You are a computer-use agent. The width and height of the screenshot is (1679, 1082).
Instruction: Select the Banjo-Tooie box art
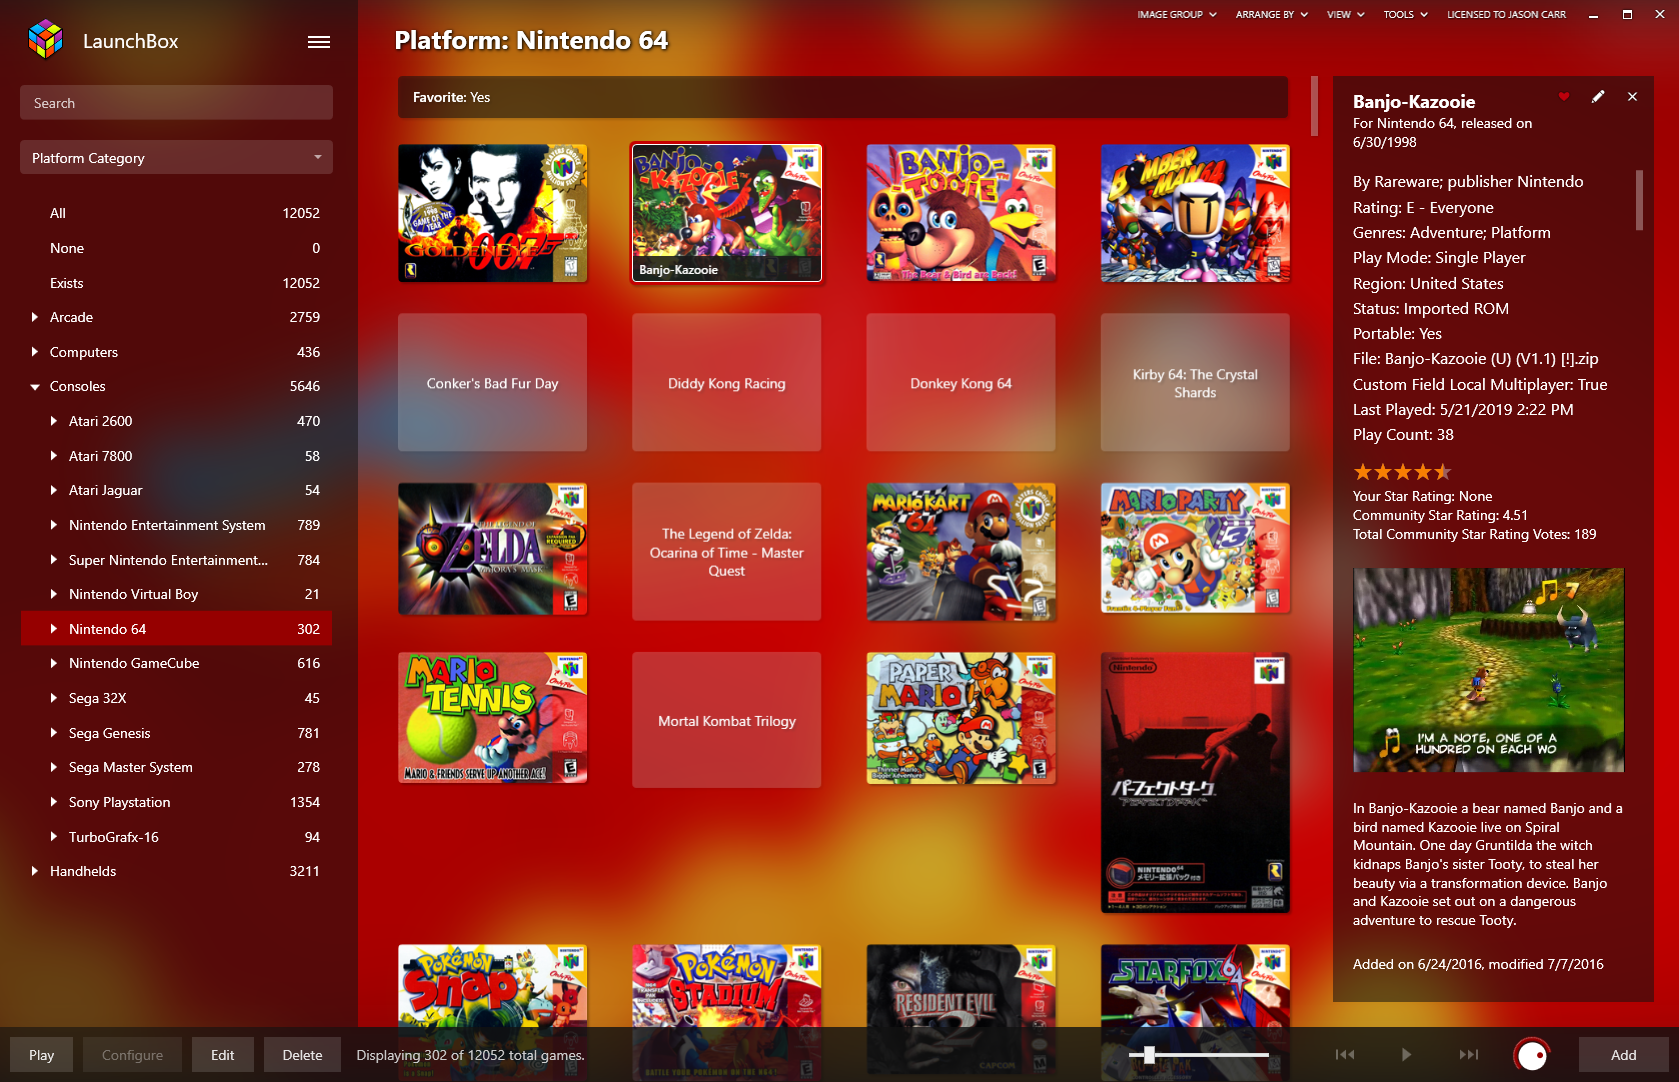(961, 213)
